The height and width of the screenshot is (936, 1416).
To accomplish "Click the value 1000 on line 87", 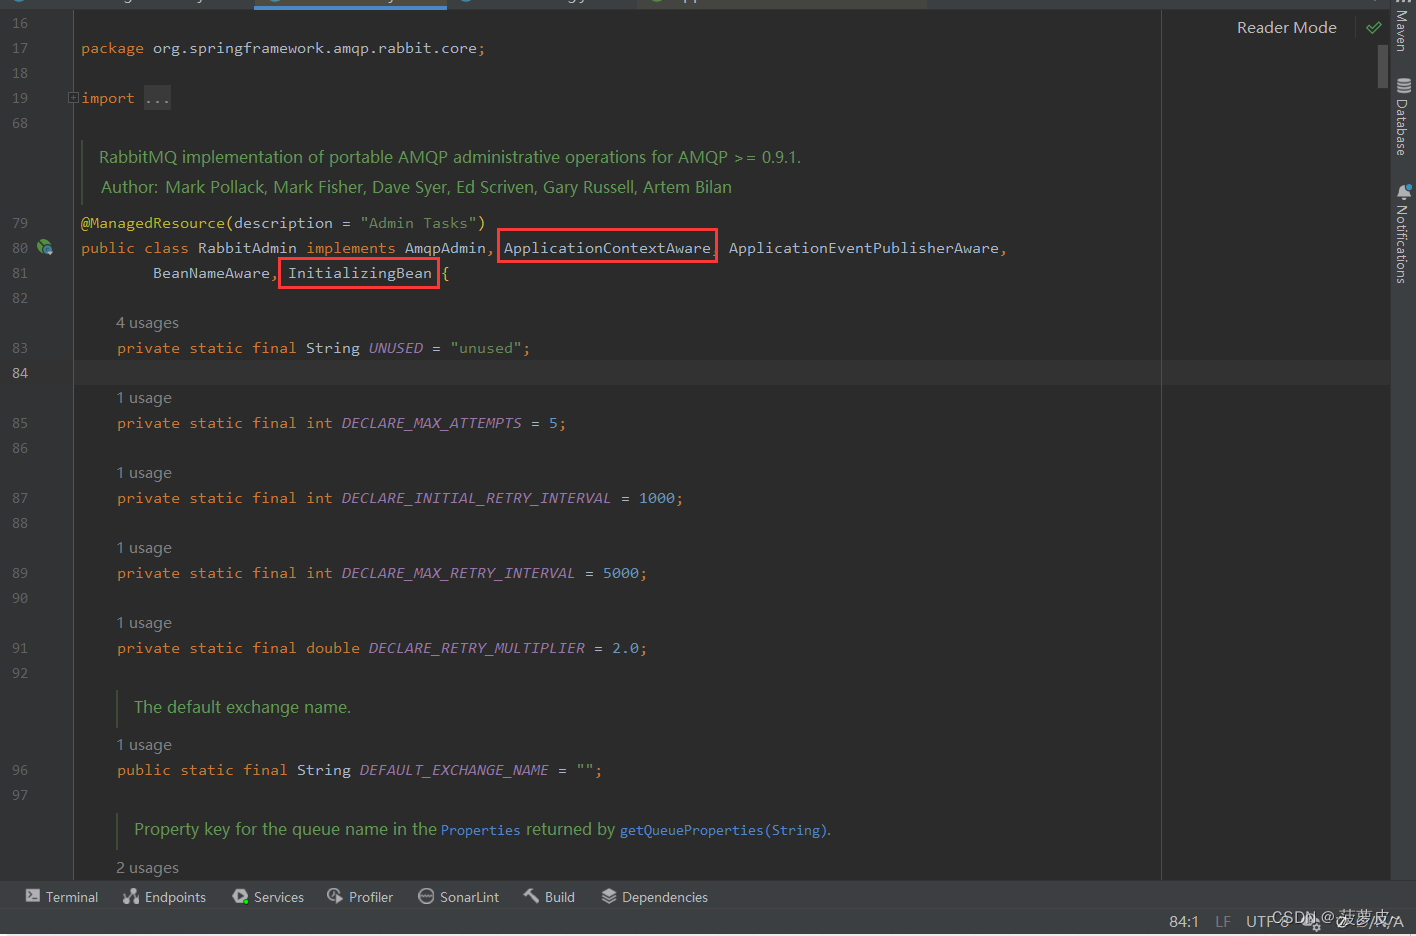I will point(657,498).
